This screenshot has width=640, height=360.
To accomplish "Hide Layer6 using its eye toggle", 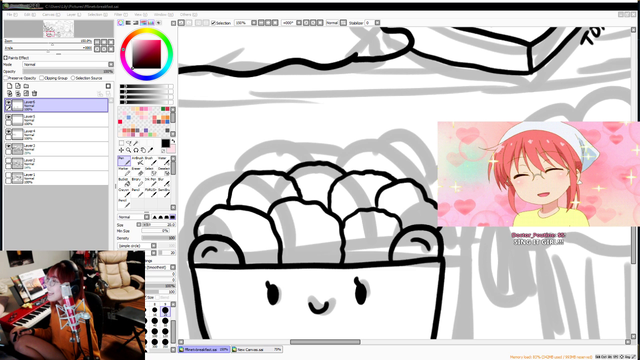I will click(x=9, y=102).
